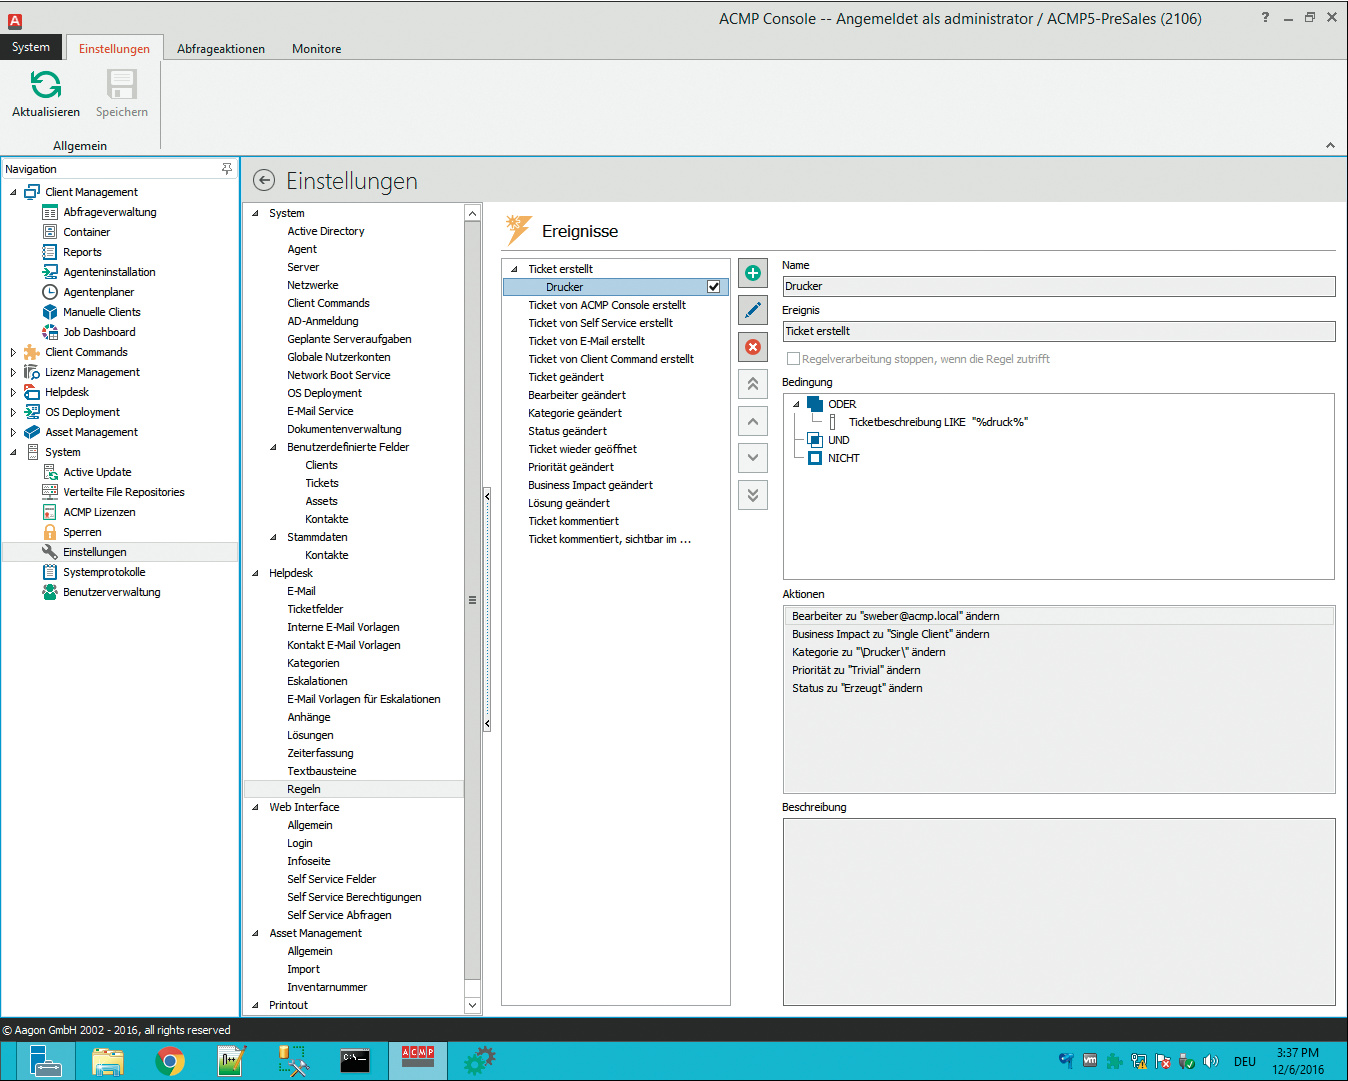Click the back arrow next to Einstellungen
Viewport: 1348px width, 1081px height.
click(x=264, y=180)
